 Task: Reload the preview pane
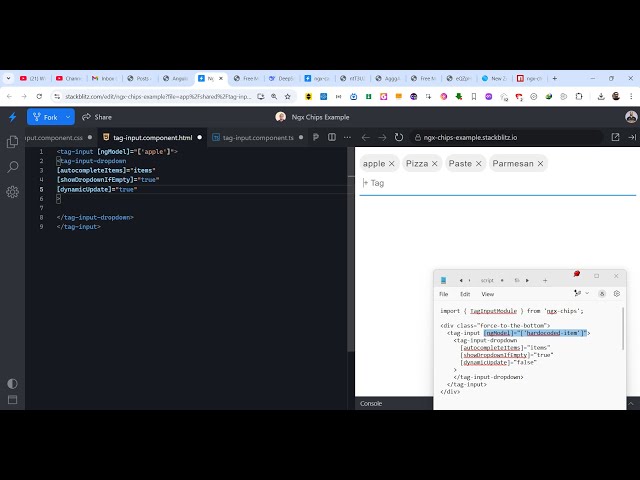coord(399,137)
